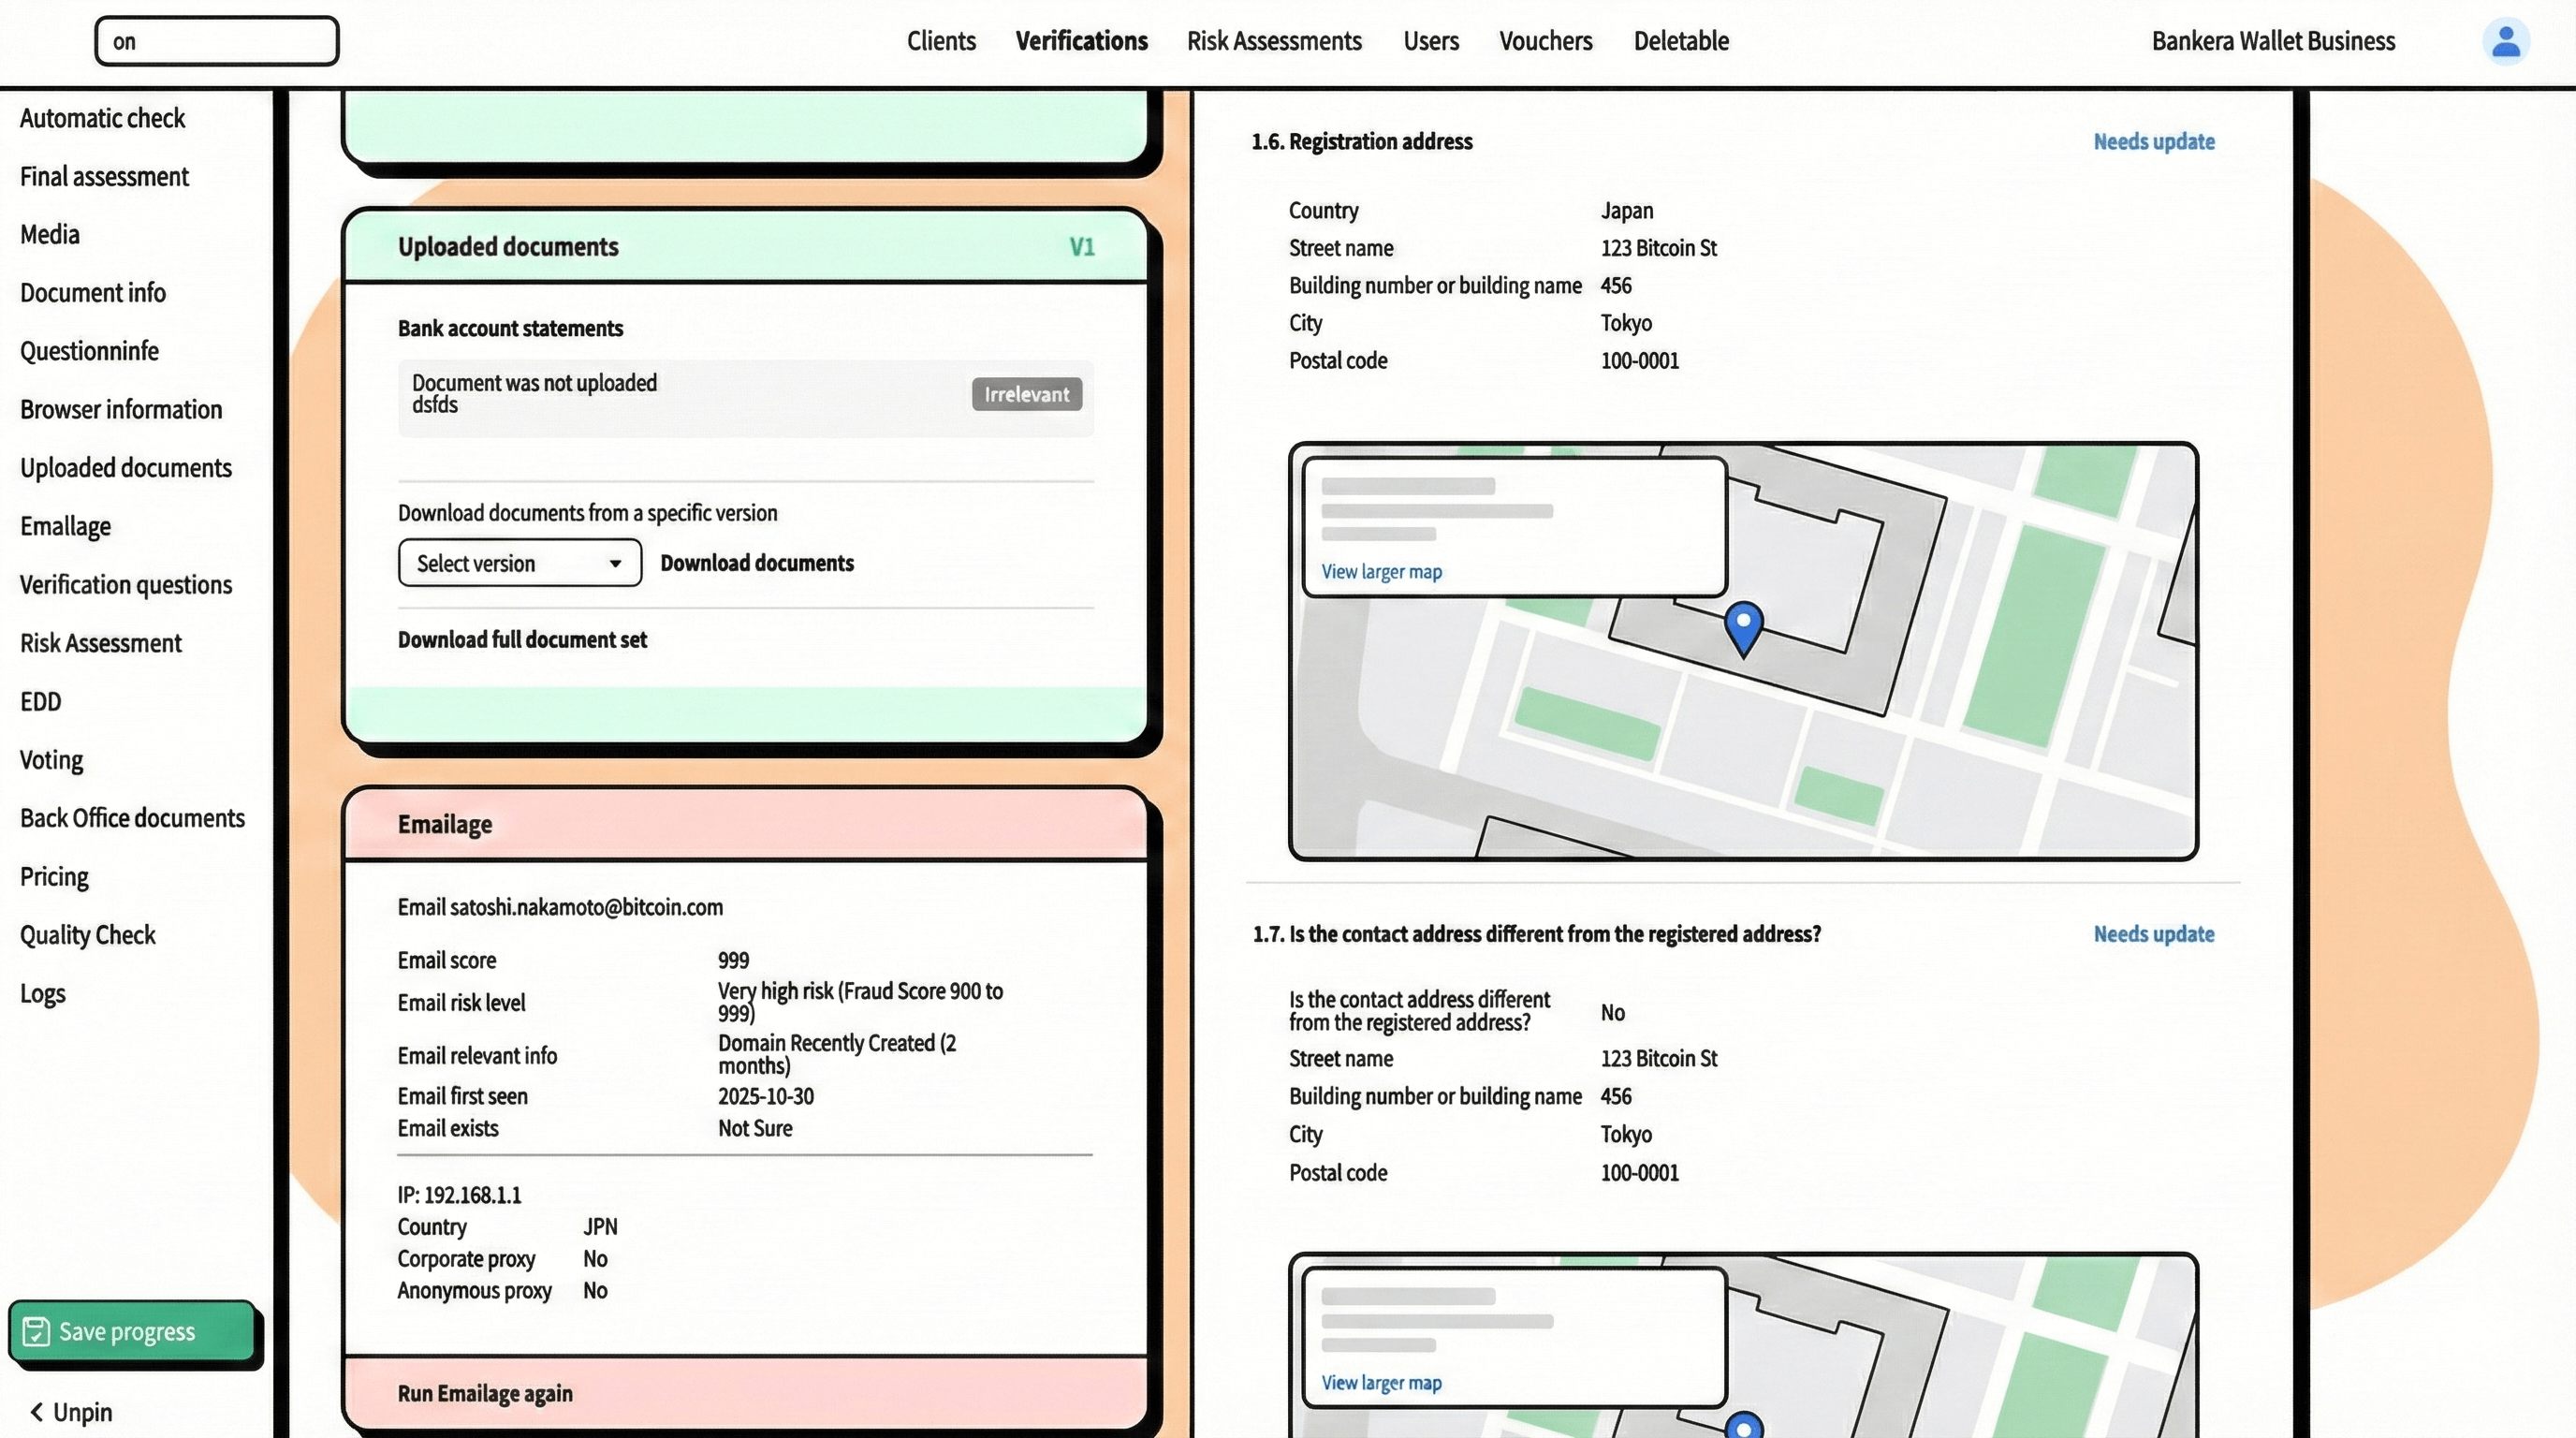Switch to the Clients tab

coord(941,41)
